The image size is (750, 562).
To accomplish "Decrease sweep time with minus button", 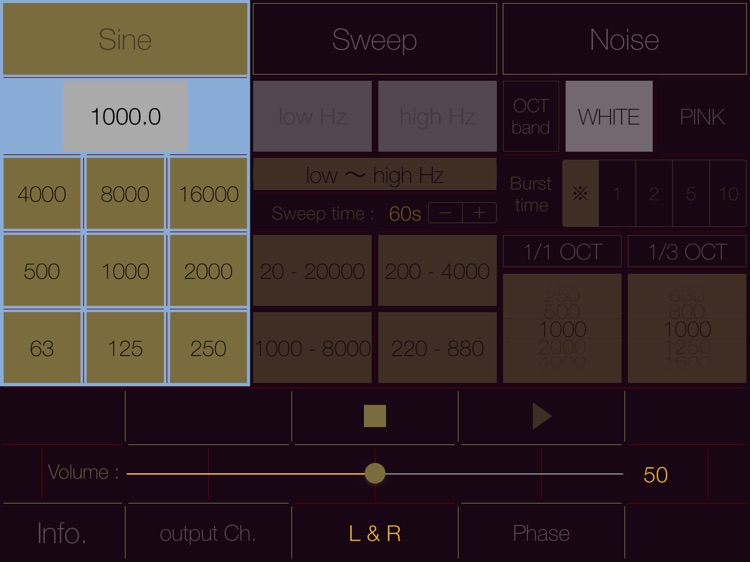I will 445,213.
